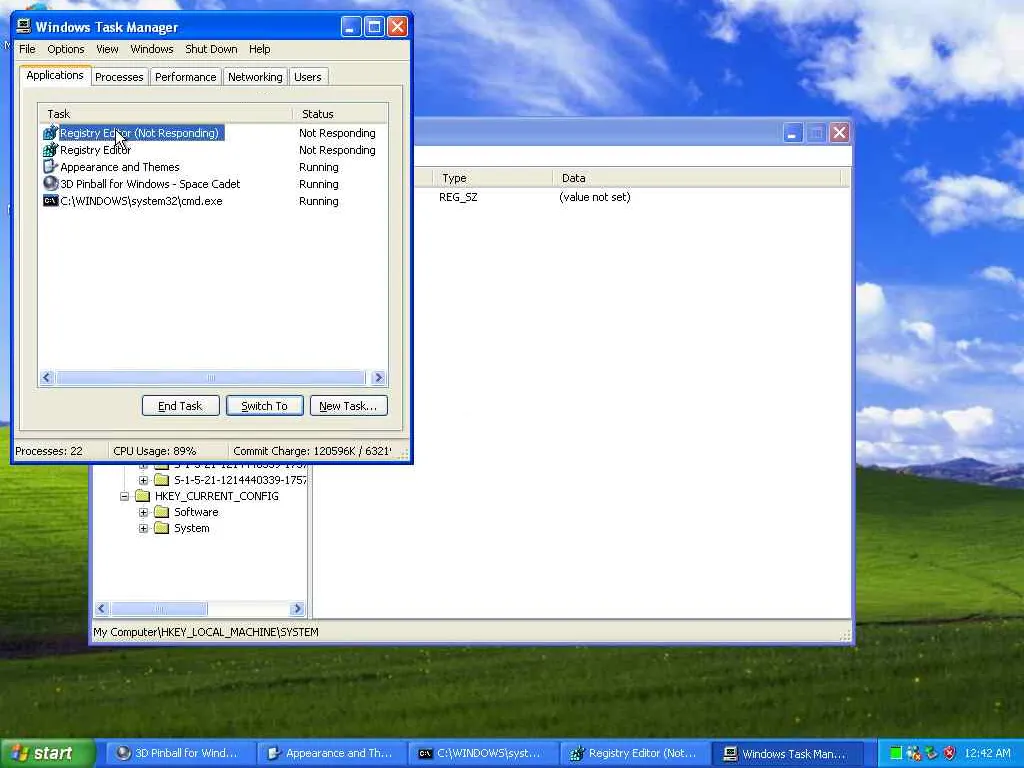Image resolution: width=1024 pixels, height=768 pixels.
Task: Switch to the Applications tab
Action: (55, 76)
